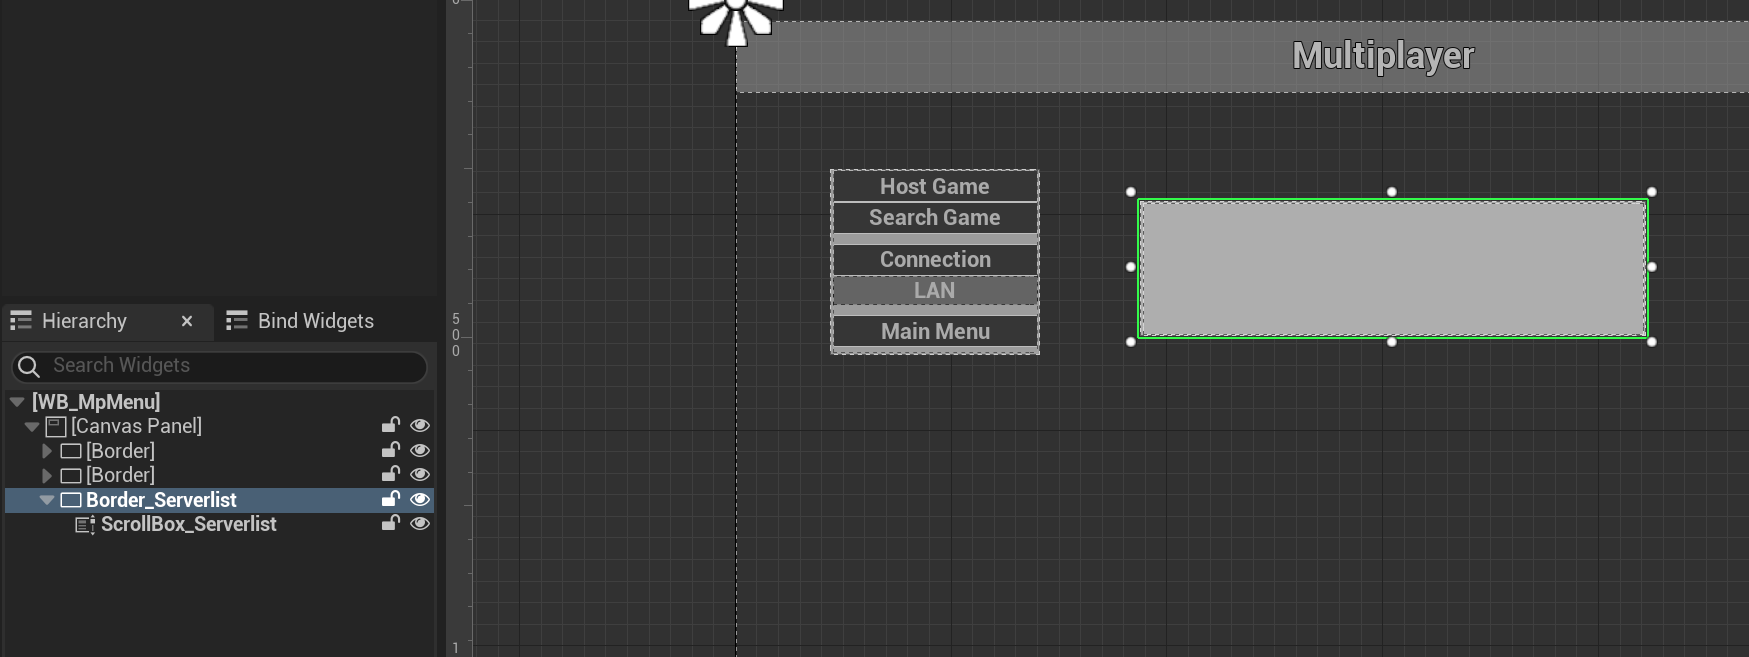Toggle ScrollBox_Serverlist visibility eye

tap(420, 524)
